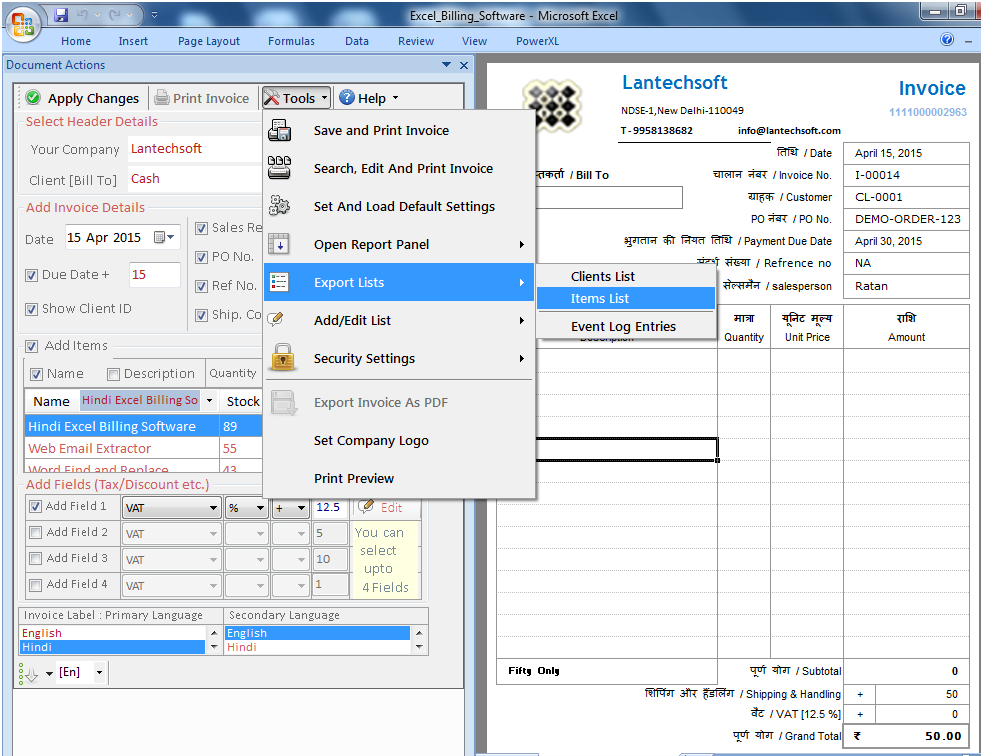981x756 pixels.
Task: Open the % type dropdown for Field 1
Action: (x=260, y=508)
